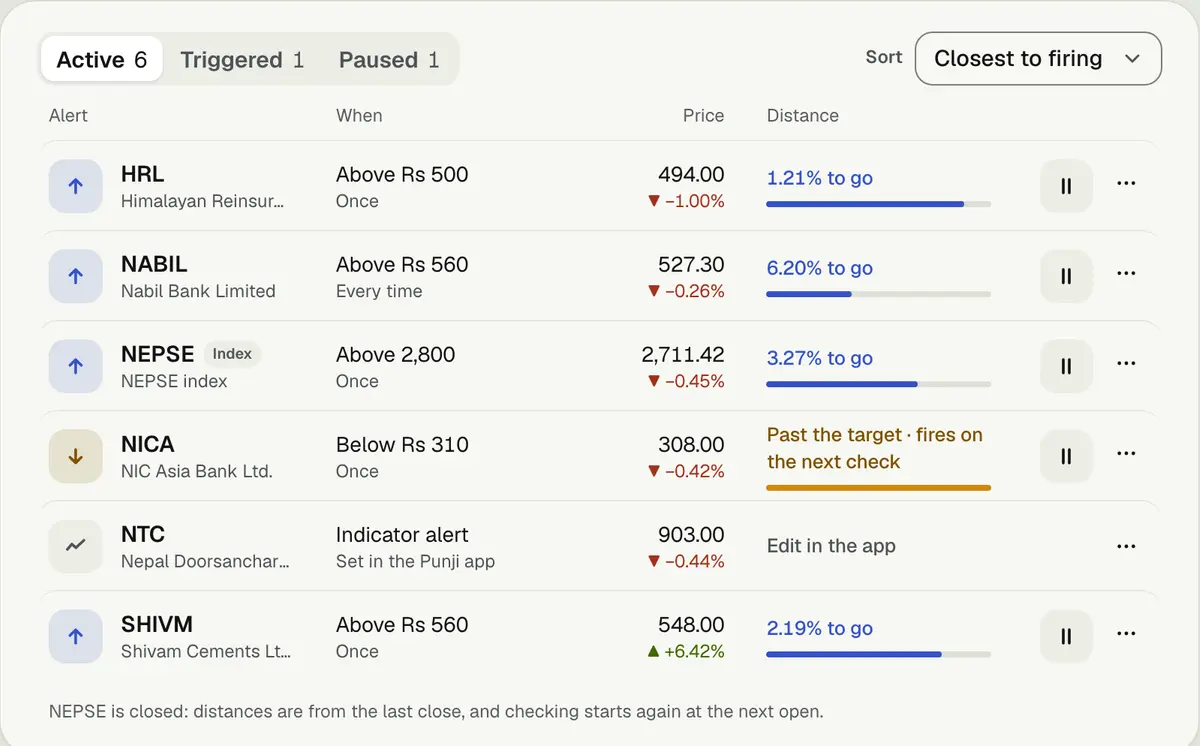The width and height of the screenshot is (1200, 746).
Task: Open more options for SHIVM alert
Action: 1126,634
